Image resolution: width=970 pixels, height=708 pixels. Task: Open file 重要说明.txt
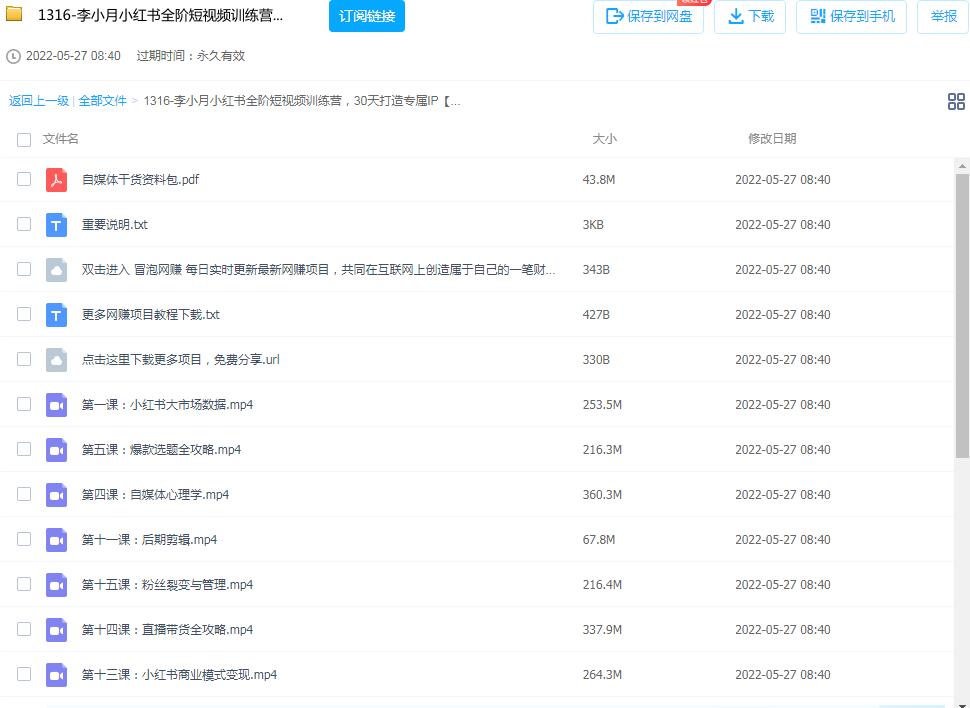tap(114, 225)
